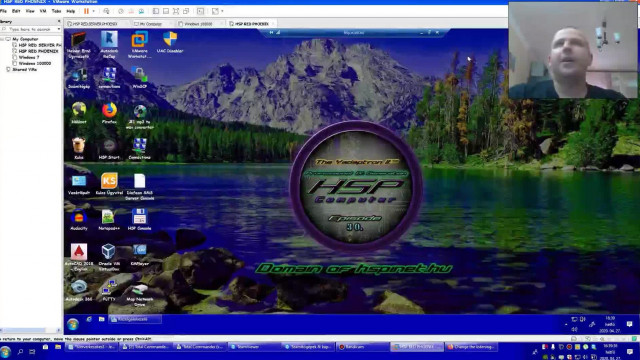Screen dimensions: 640x360
Task: Click the VMware pause/suspend button
Action: 86,11
